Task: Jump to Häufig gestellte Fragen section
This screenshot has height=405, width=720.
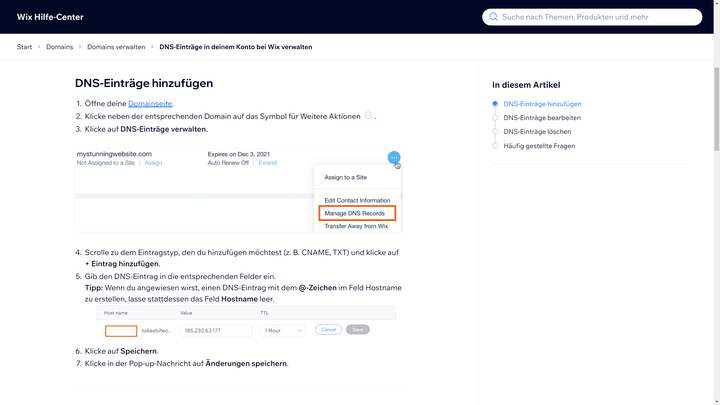Action: (539, 146)
